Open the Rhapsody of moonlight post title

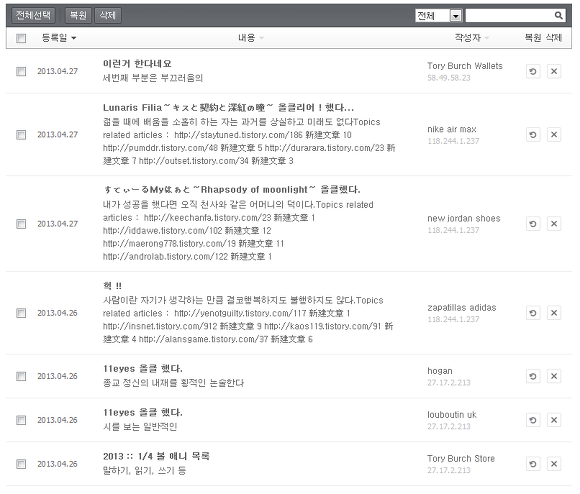[232, 190]
